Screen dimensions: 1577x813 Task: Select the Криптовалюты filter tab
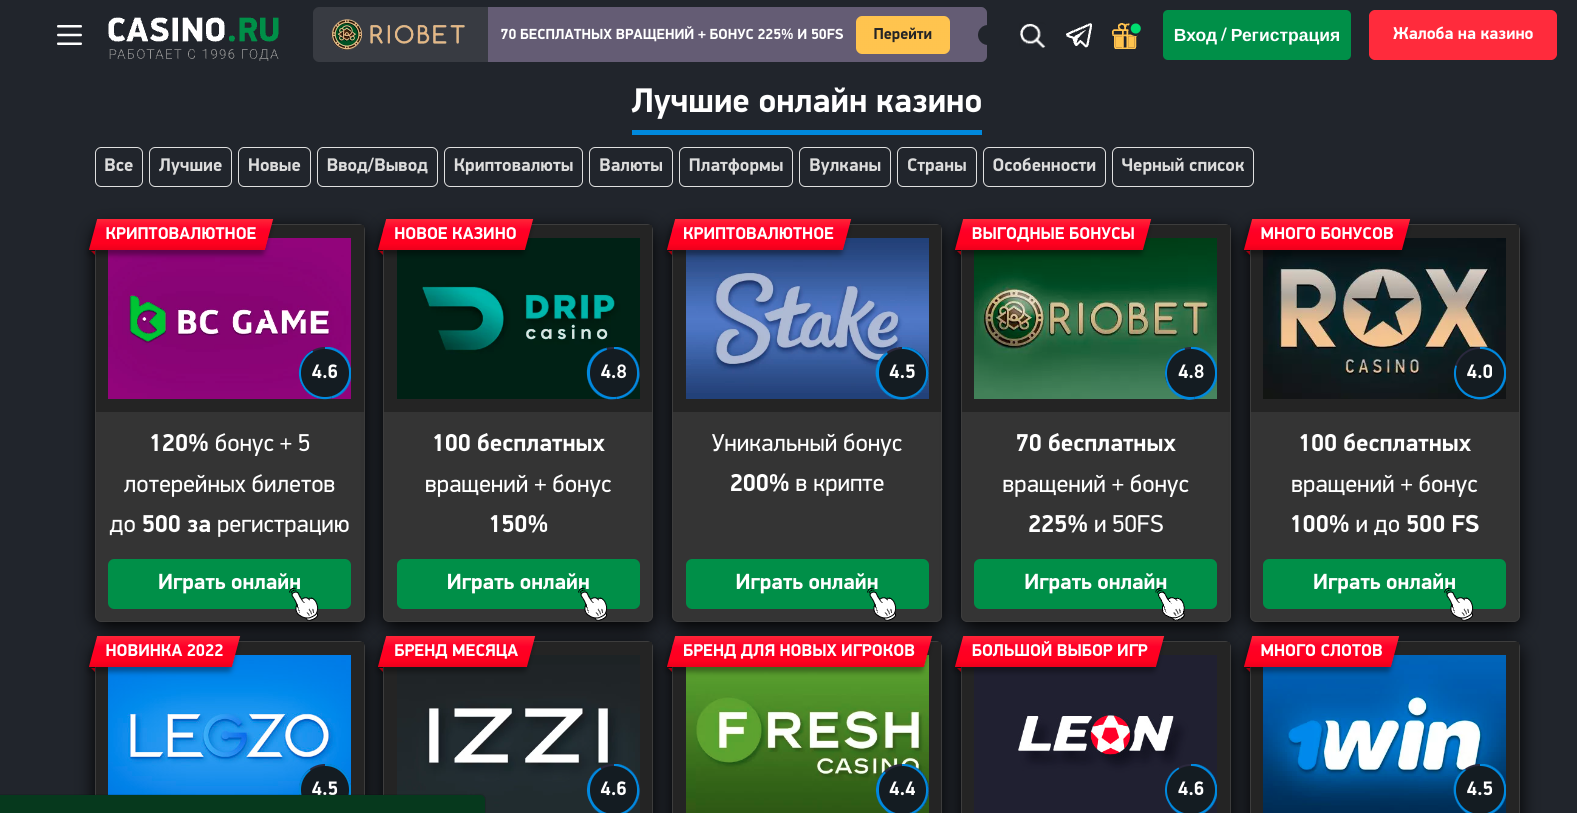point(513,166)
